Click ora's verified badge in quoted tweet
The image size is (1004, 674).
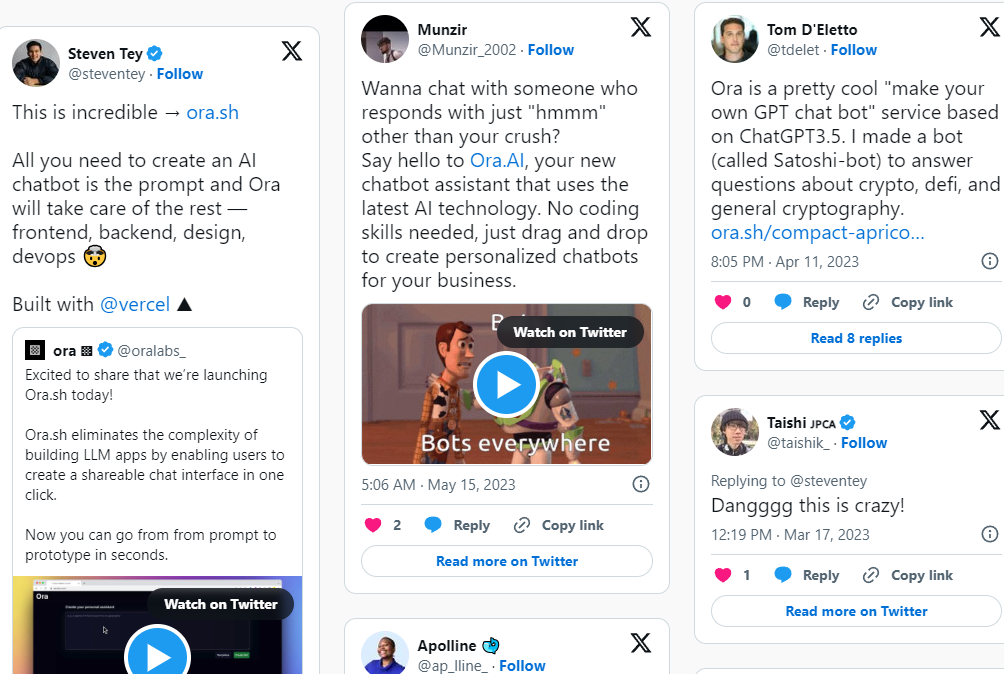(x=106, y=349)
